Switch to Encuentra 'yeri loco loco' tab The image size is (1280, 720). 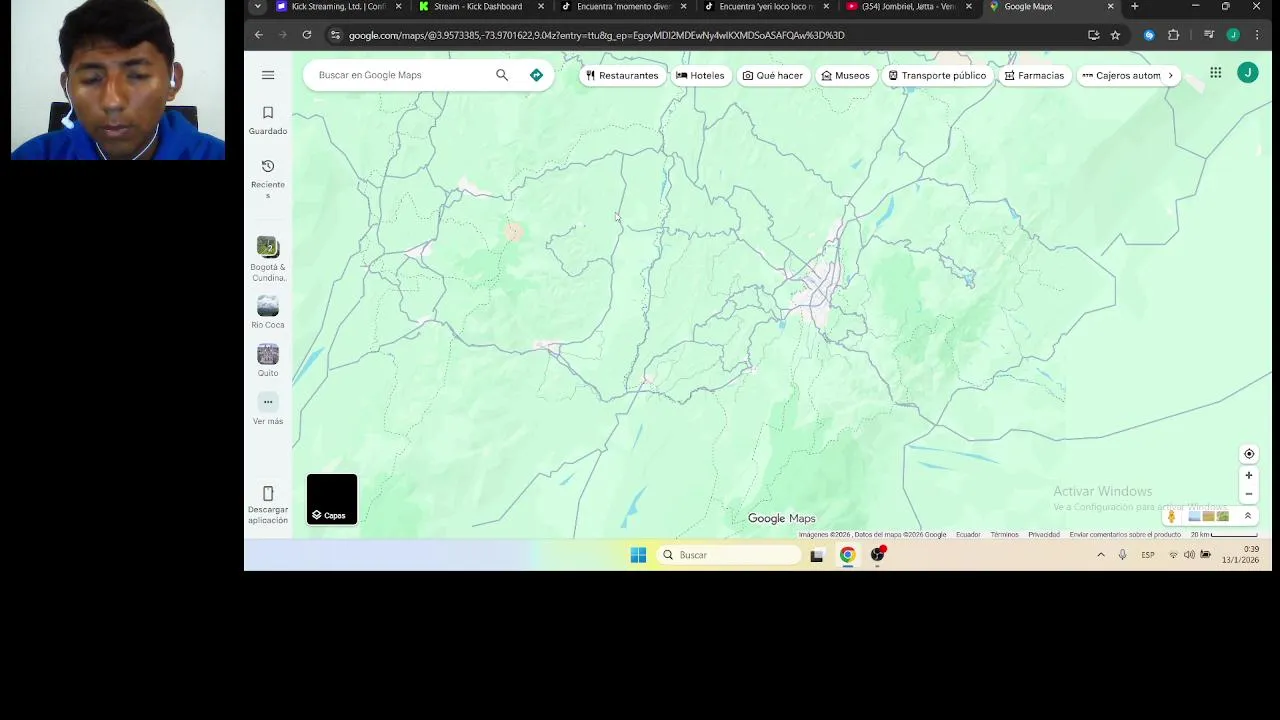[x=765, y=7]
